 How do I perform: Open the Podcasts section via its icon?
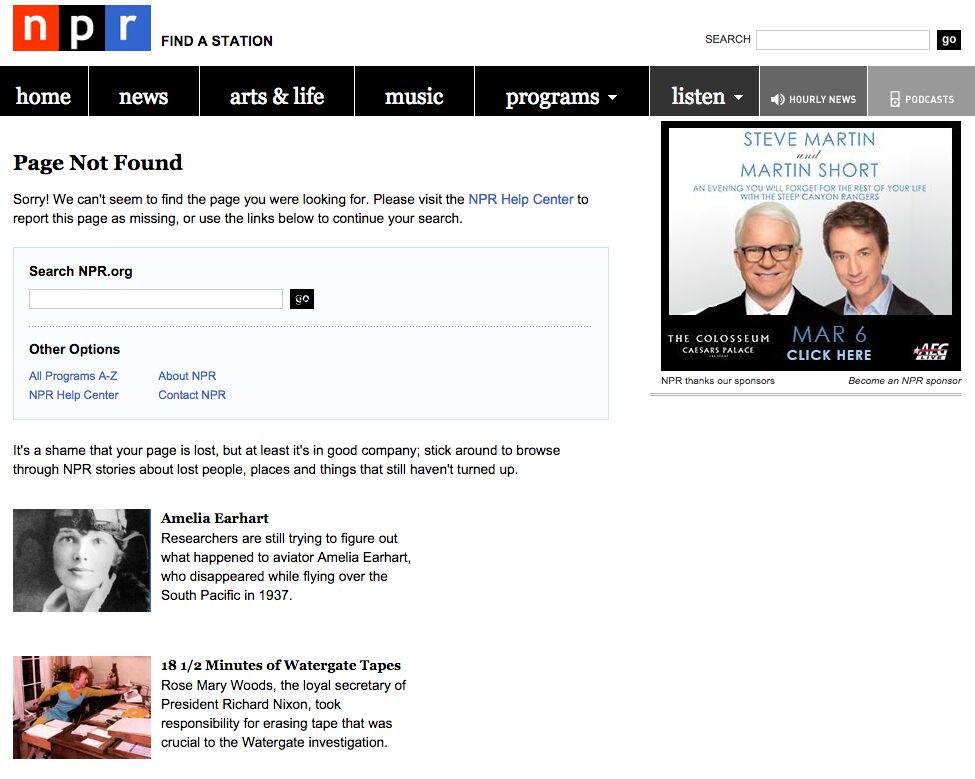tap(895, 97)
